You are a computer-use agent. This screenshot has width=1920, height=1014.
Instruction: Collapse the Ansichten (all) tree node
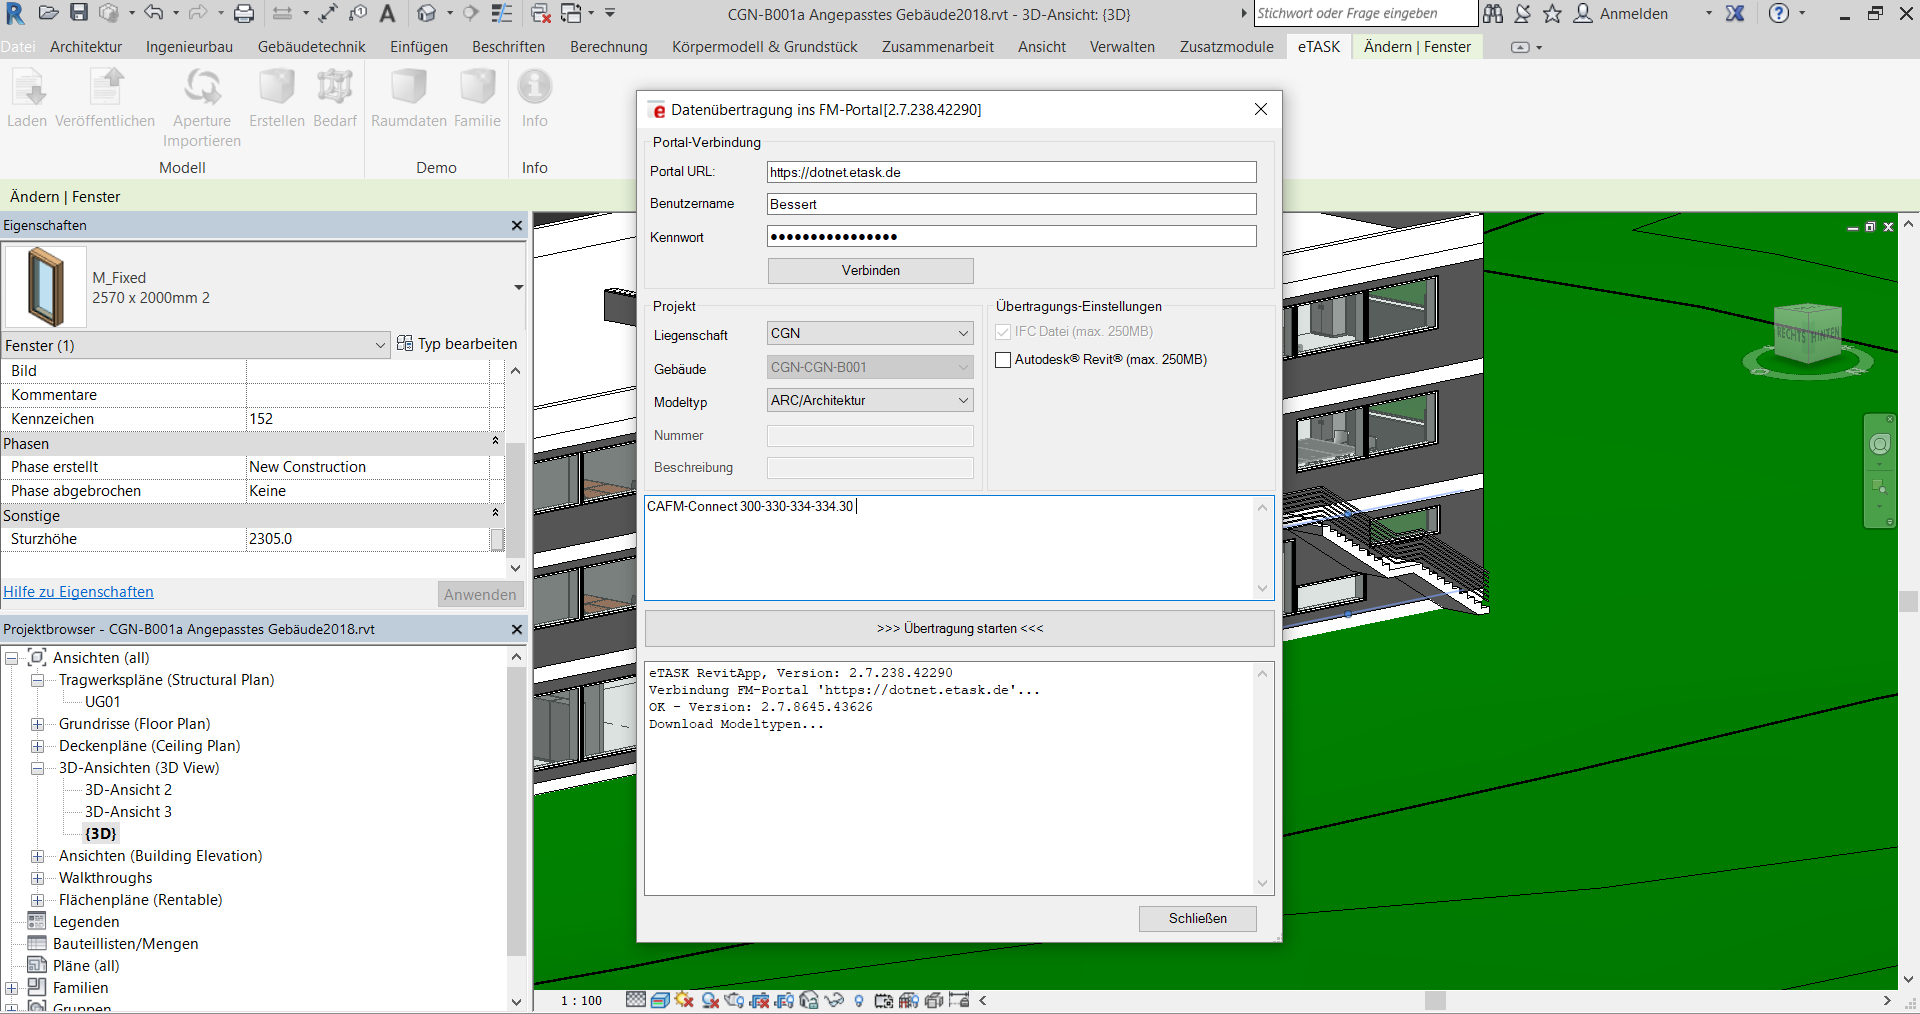click(x=12, y=658)
